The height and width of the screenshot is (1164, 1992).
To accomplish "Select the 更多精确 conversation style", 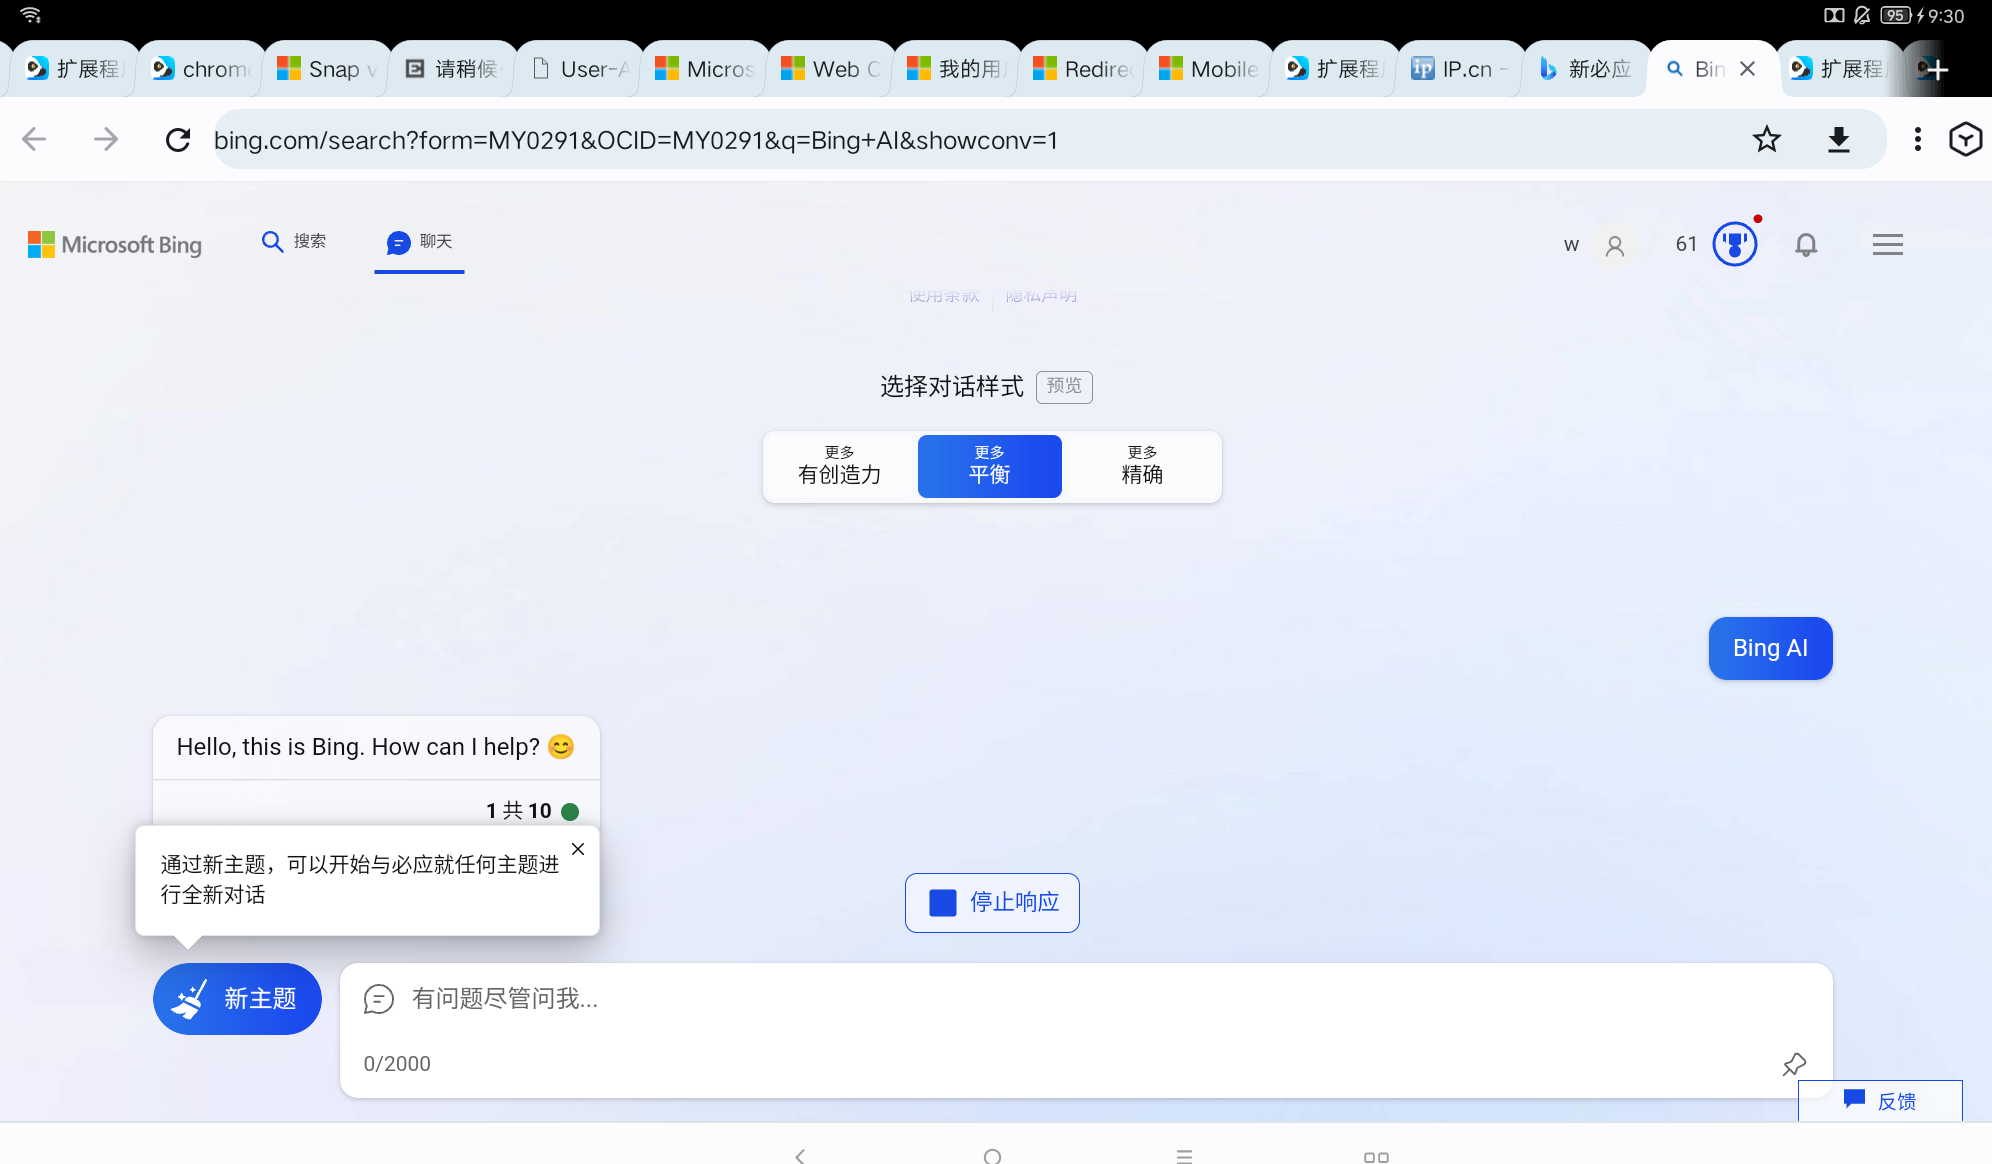I will [1142, 466].
